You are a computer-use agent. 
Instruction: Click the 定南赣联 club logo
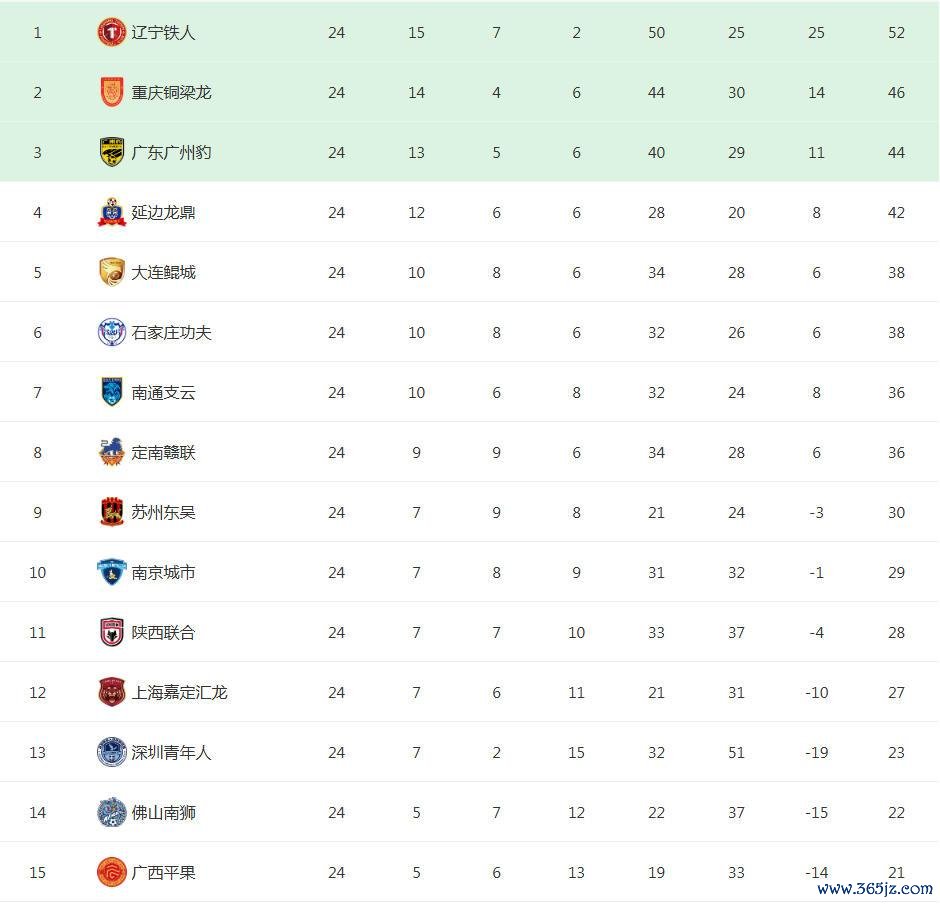tap(111, 452)
